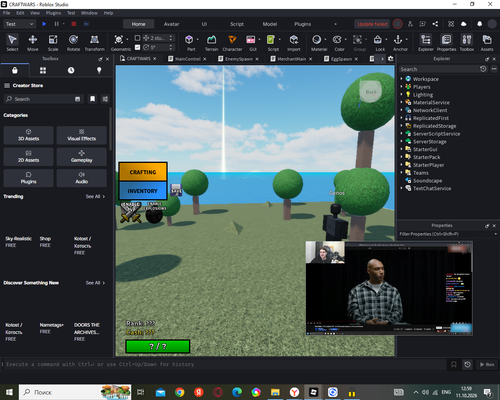The width and height of the screenshot is (500, 400).
Task: Expand the ServerScriptService node
Action: (402, 134)
